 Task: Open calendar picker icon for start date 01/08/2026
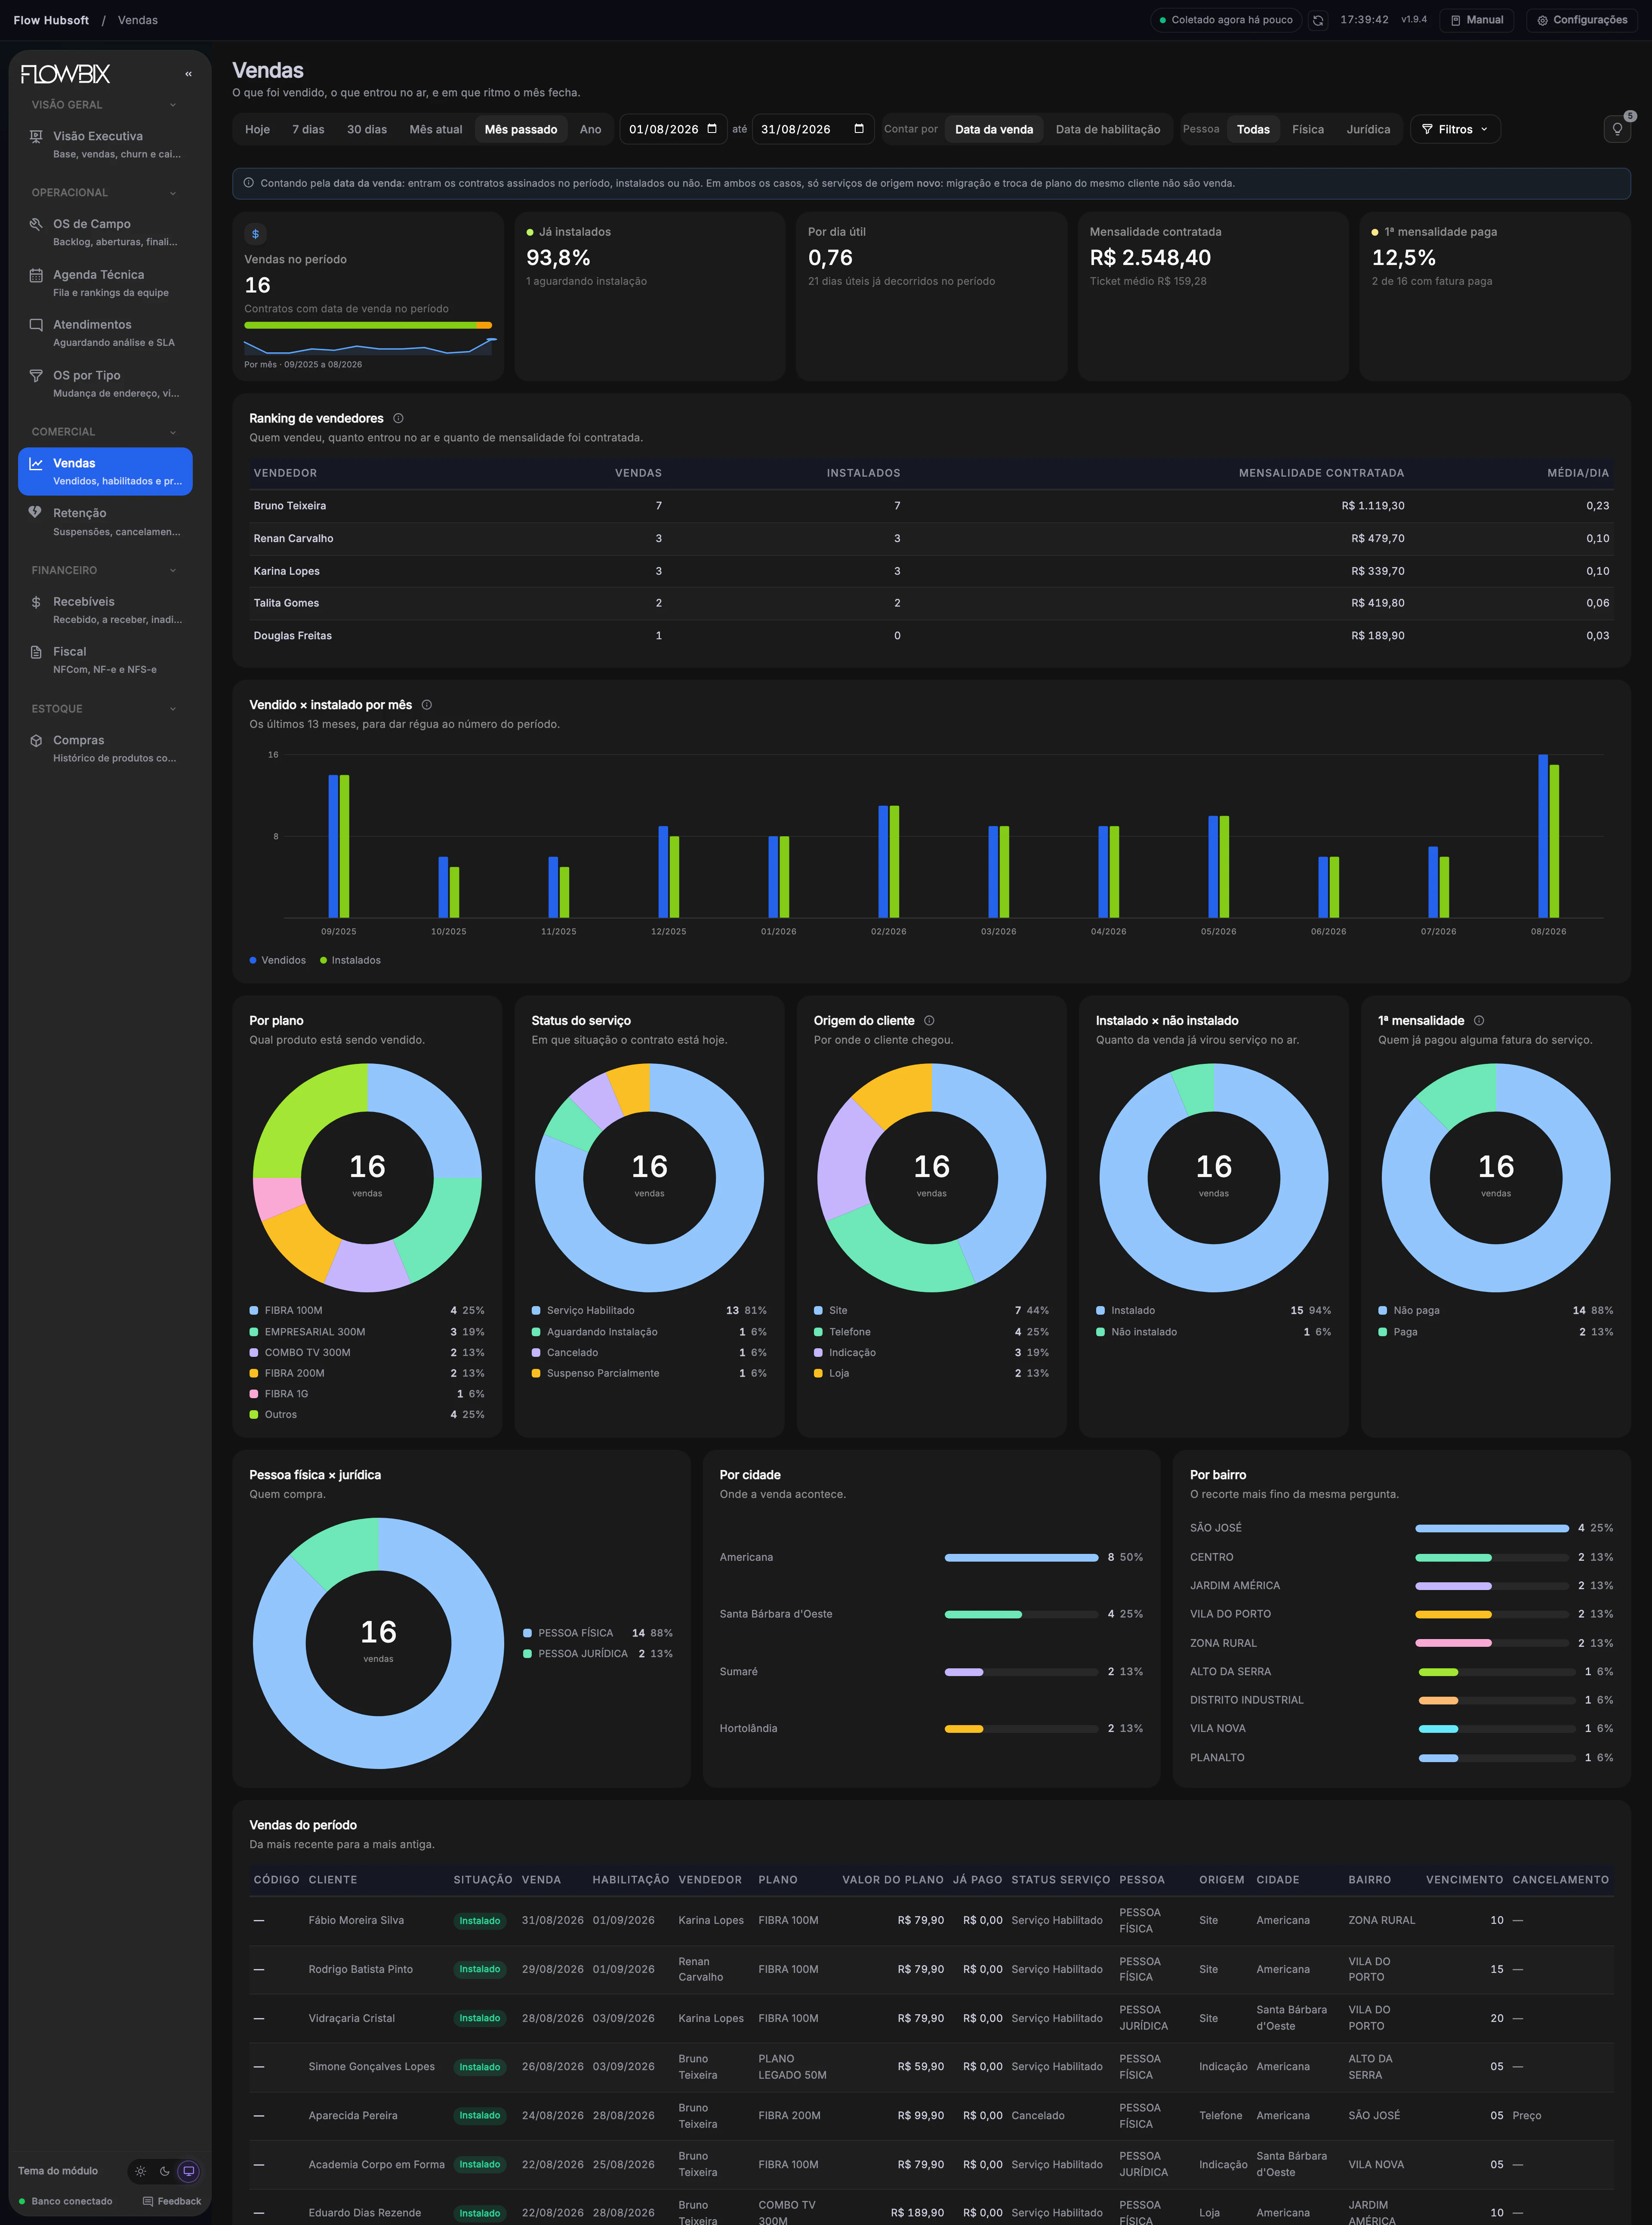point(712,129)
